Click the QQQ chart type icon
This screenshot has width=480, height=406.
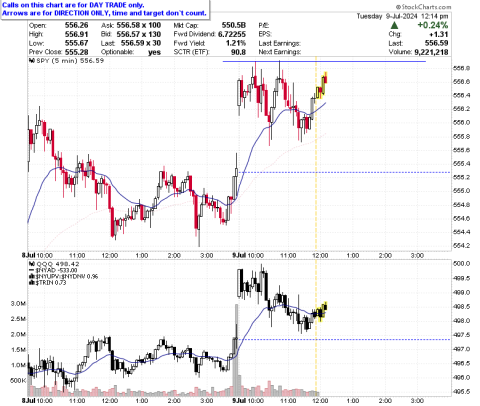click(32, 264)
